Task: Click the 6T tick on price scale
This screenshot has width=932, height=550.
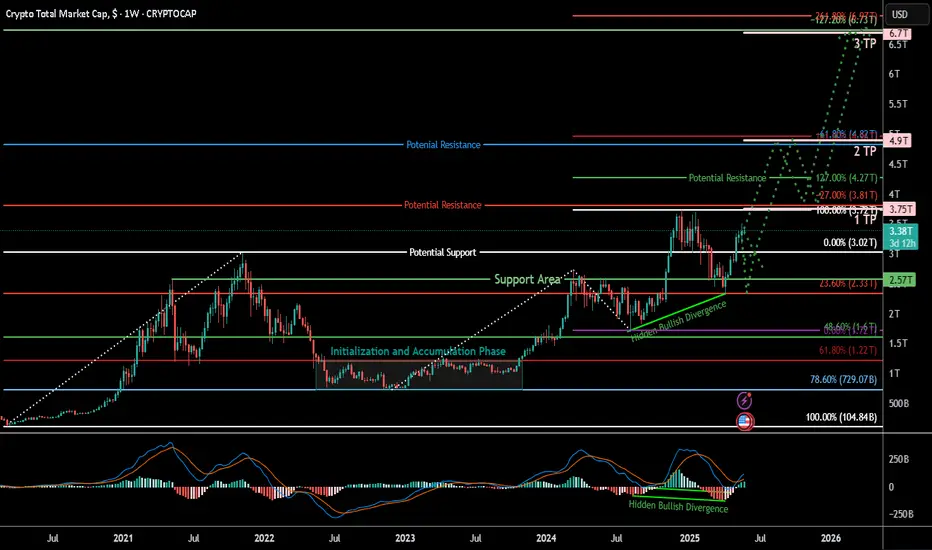Action: coord(894,74)
